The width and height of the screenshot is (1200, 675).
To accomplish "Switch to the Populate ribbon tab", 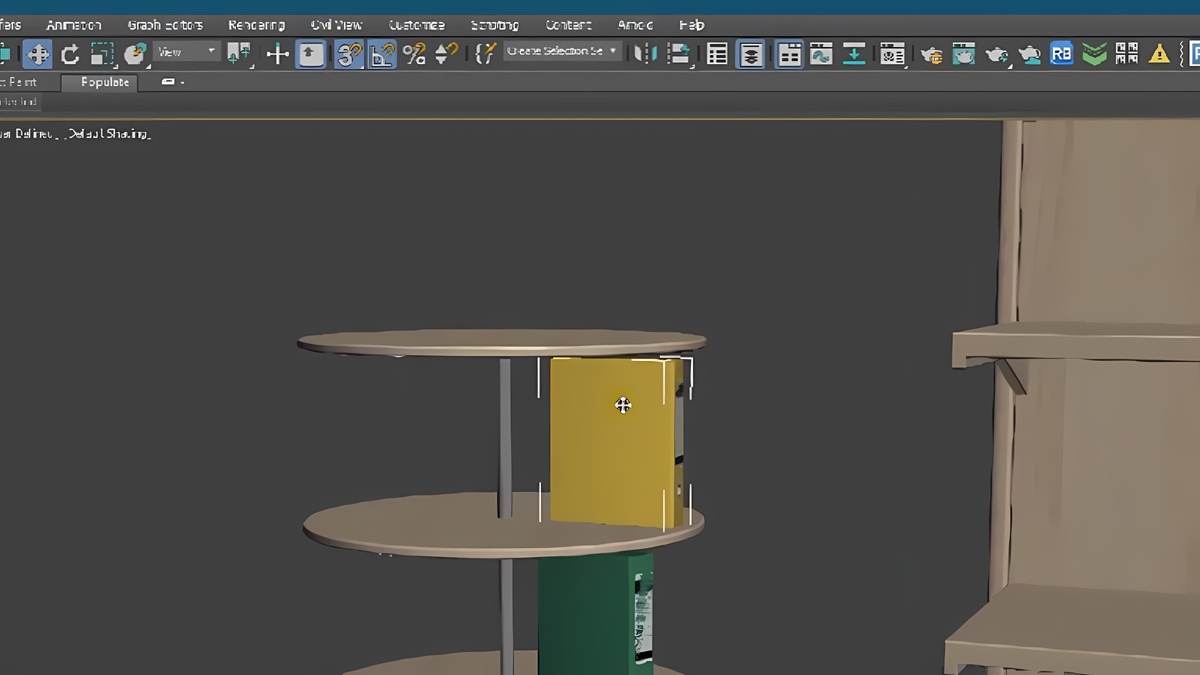I will (x=99, y=82).
